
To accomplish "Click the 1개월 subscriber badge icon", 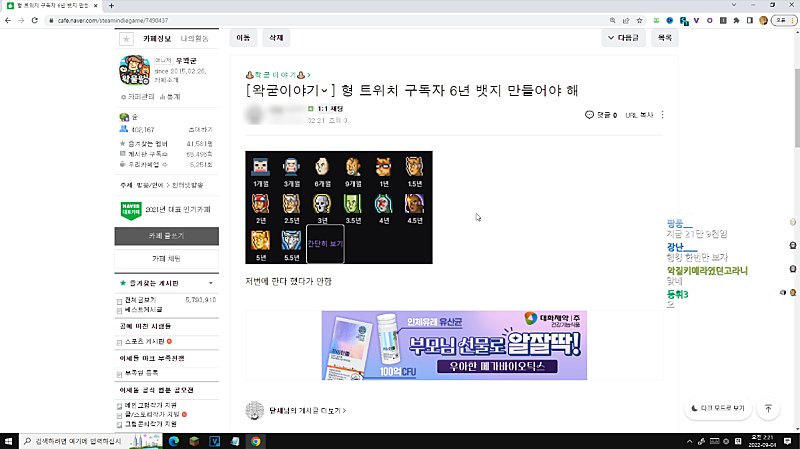I will click(x=261, y=167).
